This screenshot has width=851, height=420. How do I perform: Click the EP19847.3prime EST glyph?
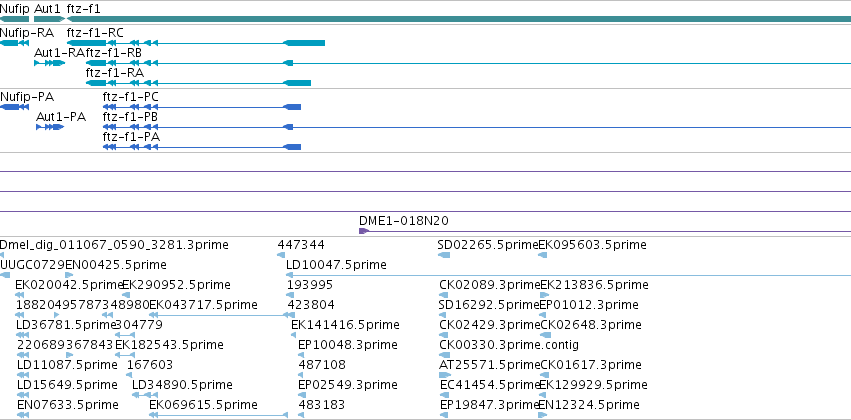click(444, 415)
